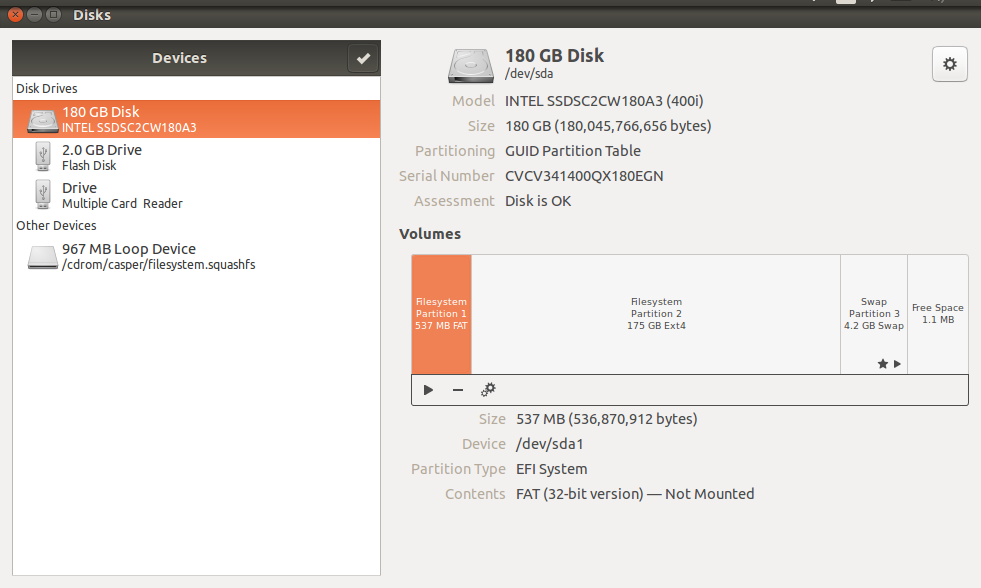The height and width of the screenshot is (588, 981).
Task: Click the 180 GB Disk hard drive icon in list
Action: (x=43, y=121)
